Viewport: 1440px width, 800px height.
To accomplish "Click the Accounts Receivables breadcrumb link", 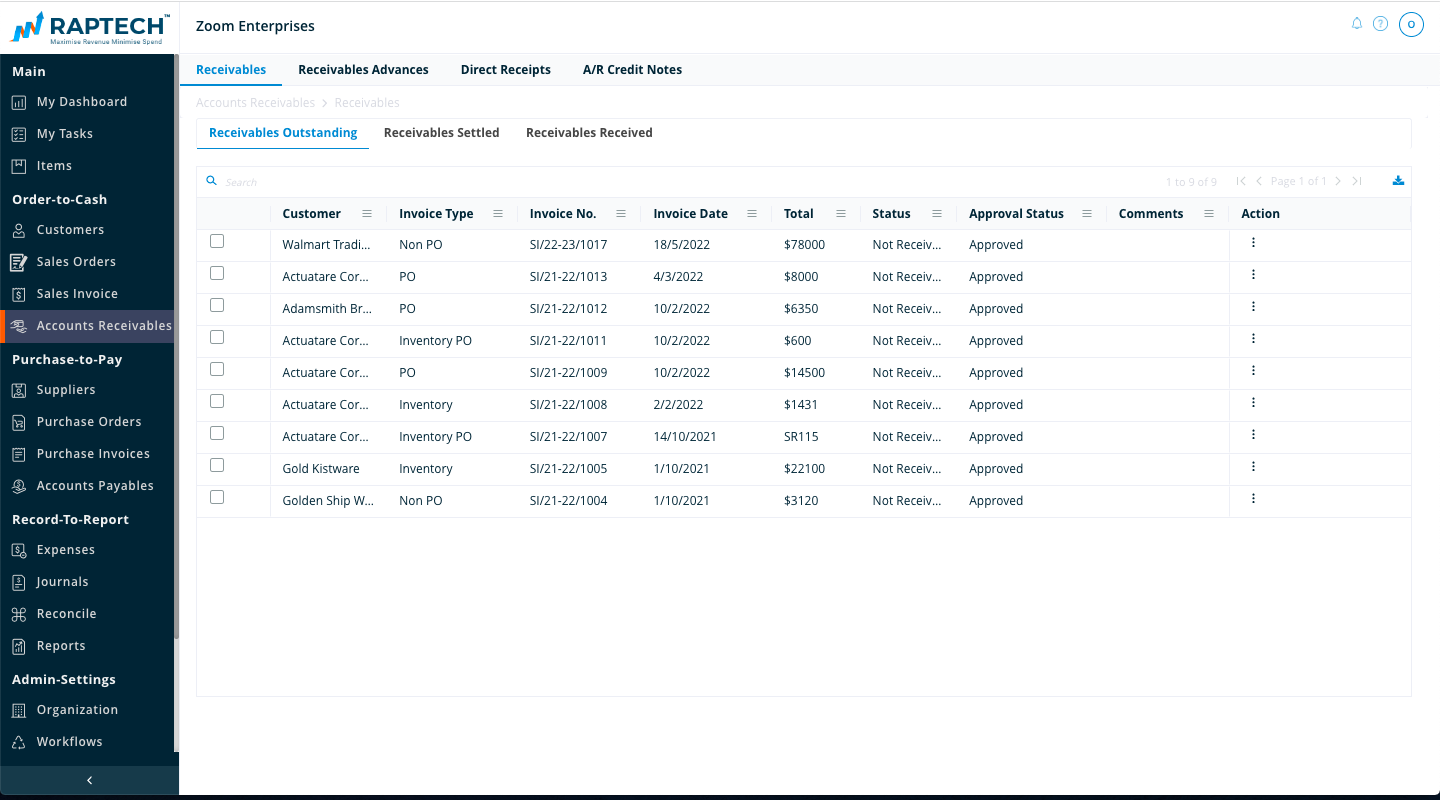I will (x=255, y=103).
